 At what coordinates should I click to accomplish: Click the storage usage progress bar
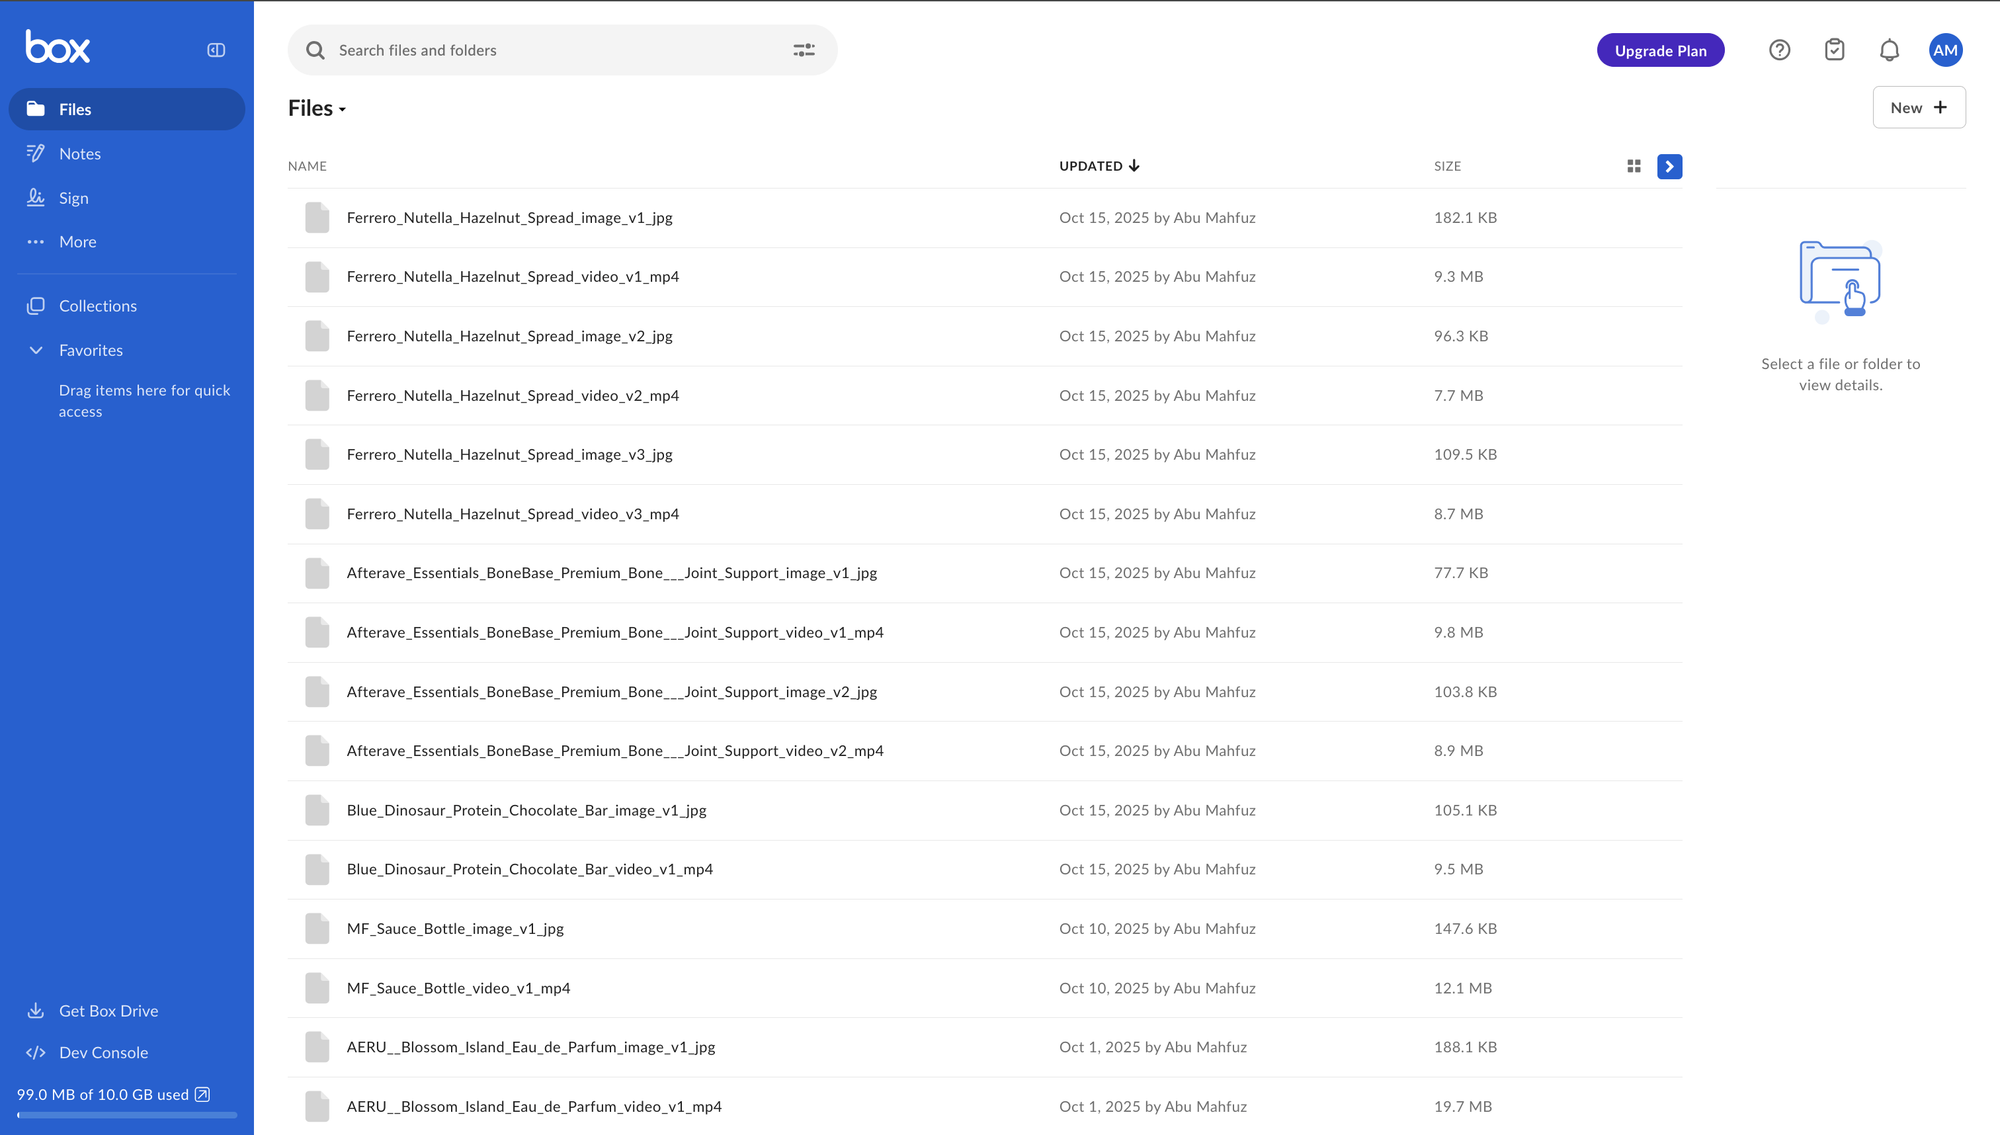(127, 1115)
